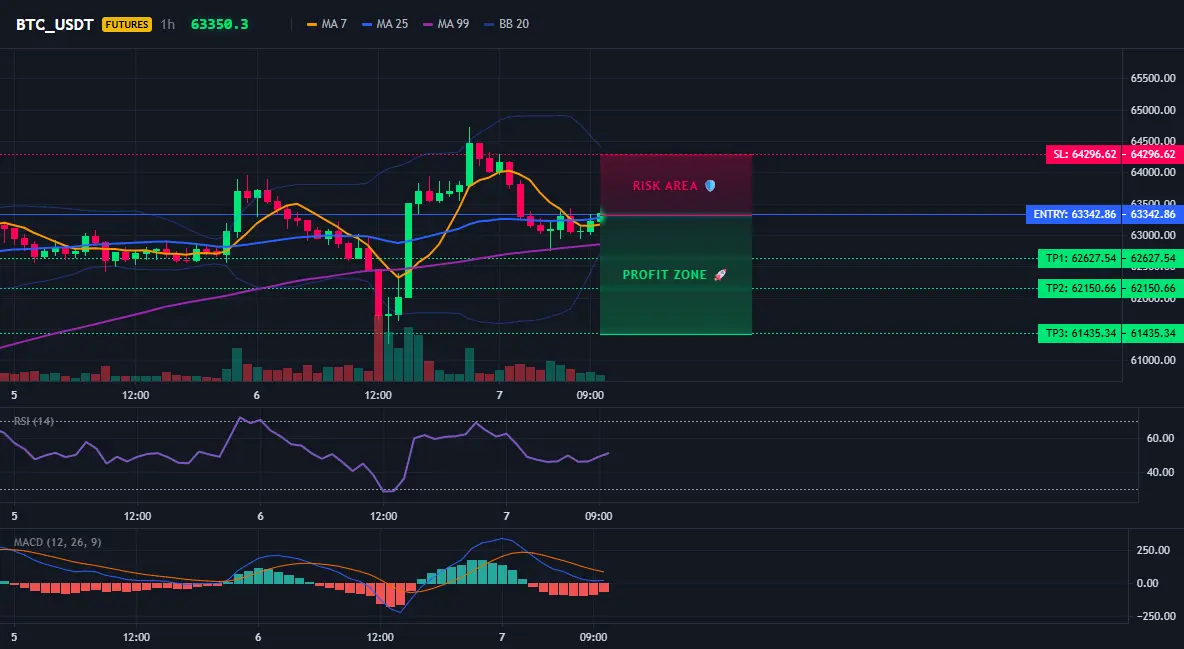Toggle the MA 99 indicator legend
This screenshot has width=1184, height=649.
[446, 24]
